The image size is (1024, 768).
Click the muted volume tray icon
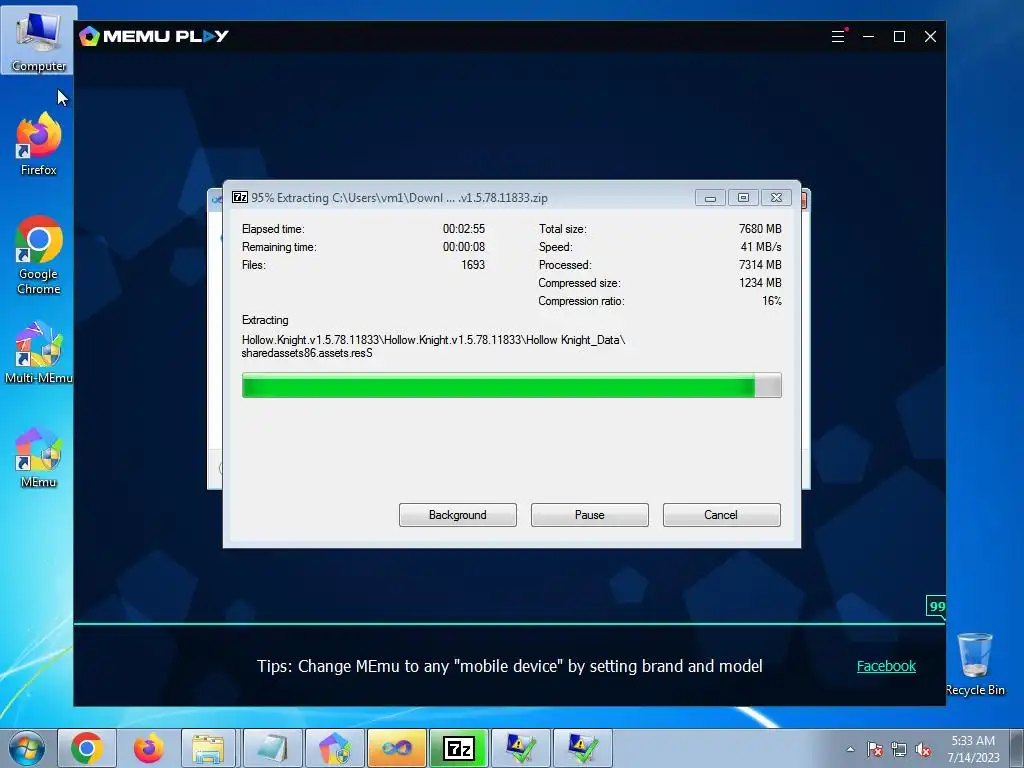(923, 749)
